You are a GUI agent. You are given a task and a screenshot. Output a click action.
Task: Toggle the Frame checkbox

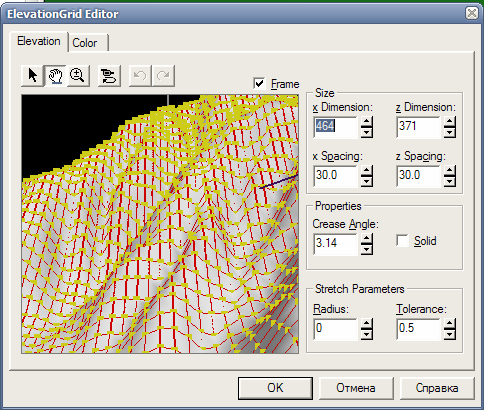pyautogui.click(x=259, y=83)
